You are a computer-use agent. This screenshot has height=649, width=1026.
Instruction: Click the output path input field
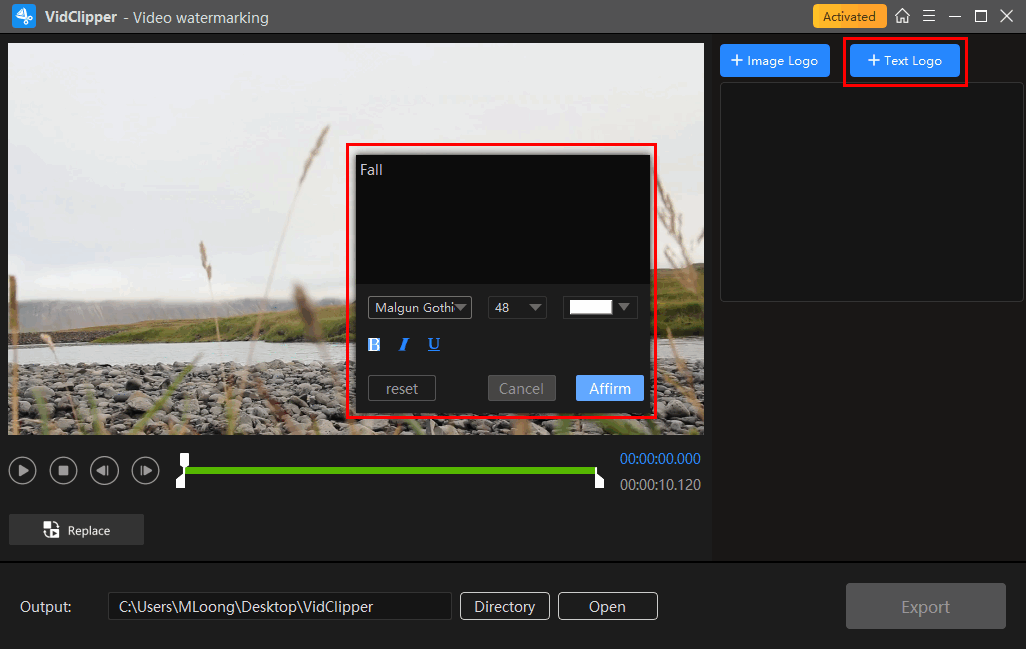tap(280, 606)
